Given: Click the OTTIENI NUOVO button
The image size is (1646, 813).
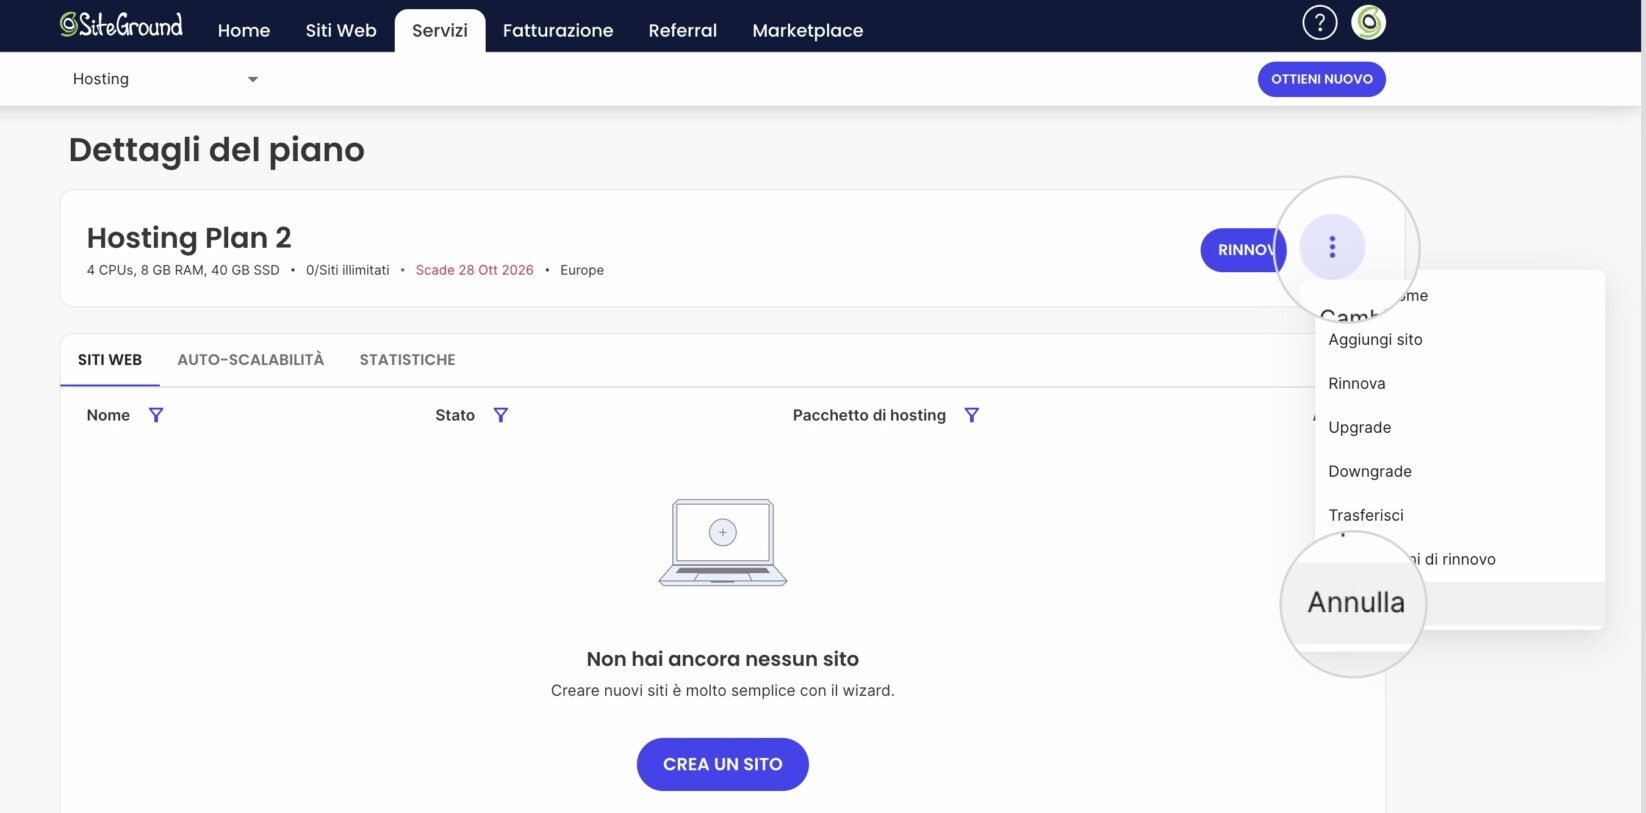Looking at the screenshot, I should click(x=1321, y=79).
